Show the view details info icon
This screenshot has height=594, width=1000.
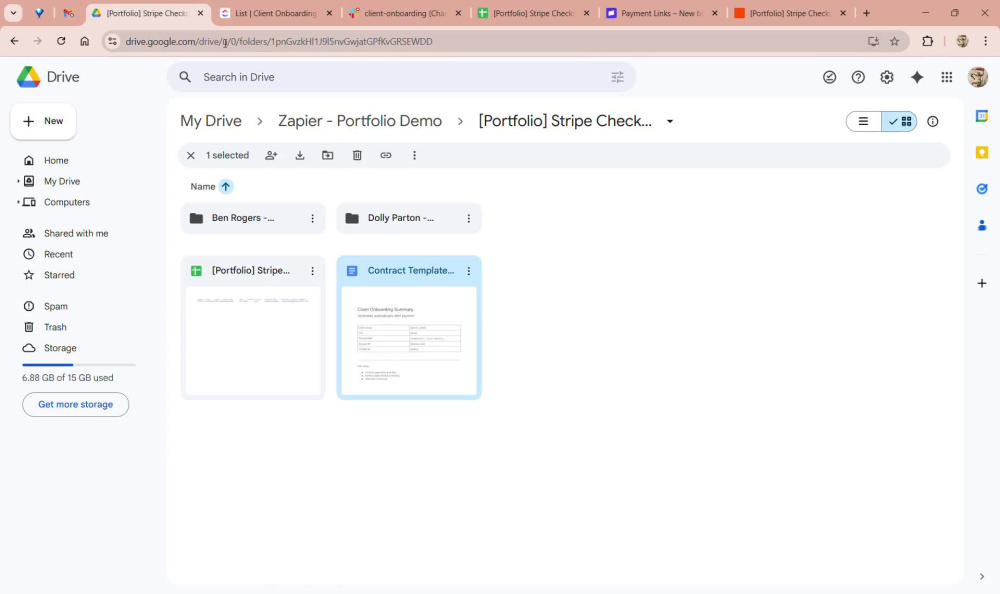[932, 121]
